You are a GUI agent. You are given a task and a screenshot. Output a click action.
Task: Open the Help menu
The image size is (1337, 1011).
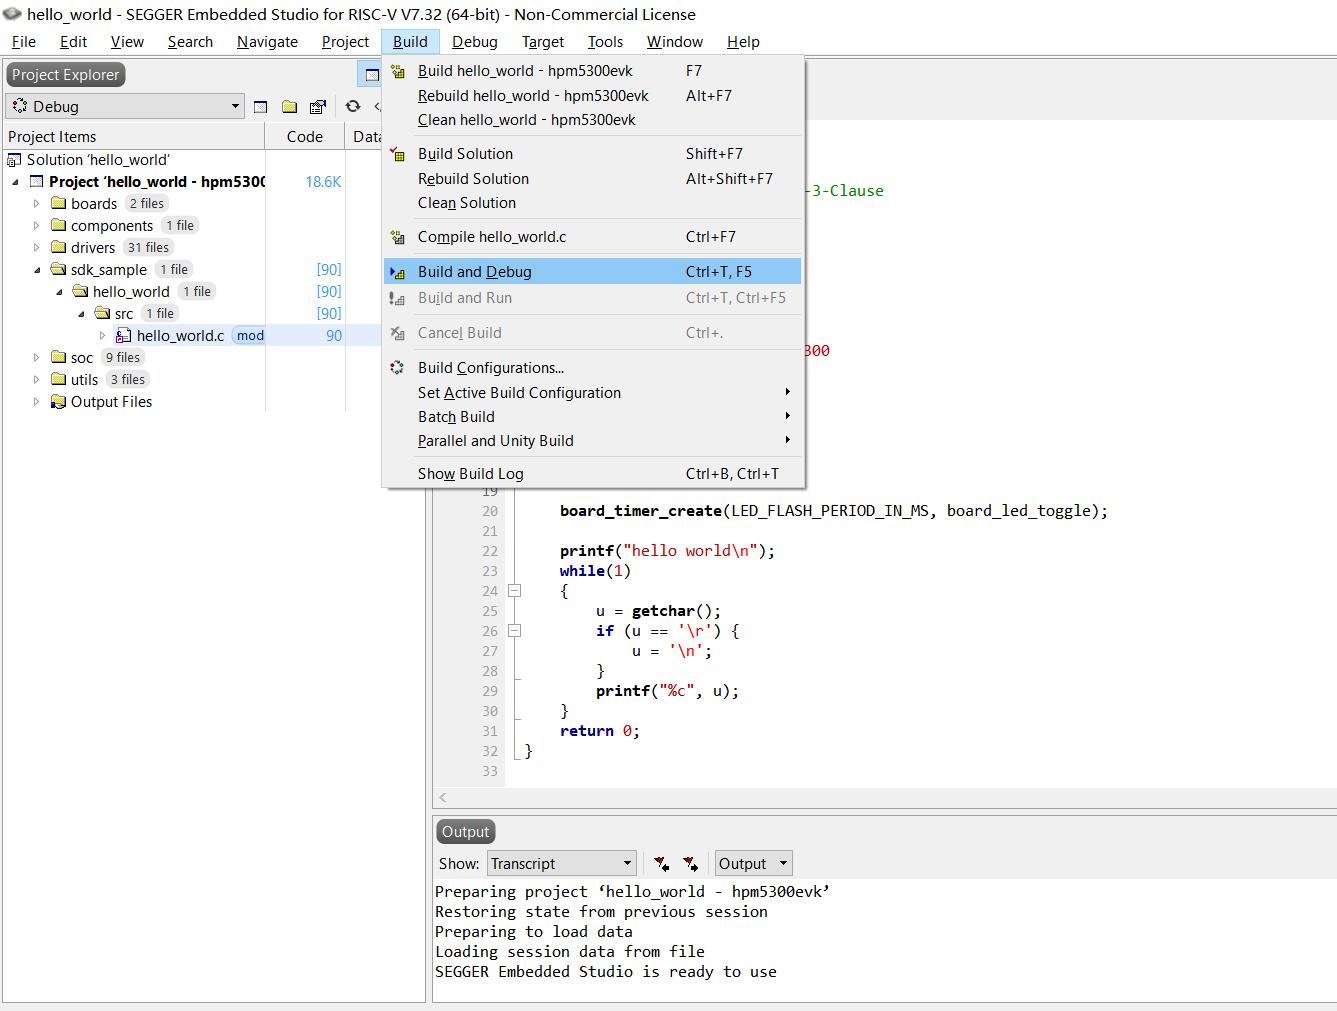(x=743, y=42)
